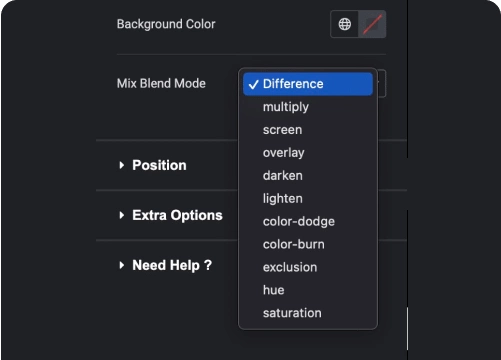Select the checked Difference option

pyautogui.click(x=308, y=84)
